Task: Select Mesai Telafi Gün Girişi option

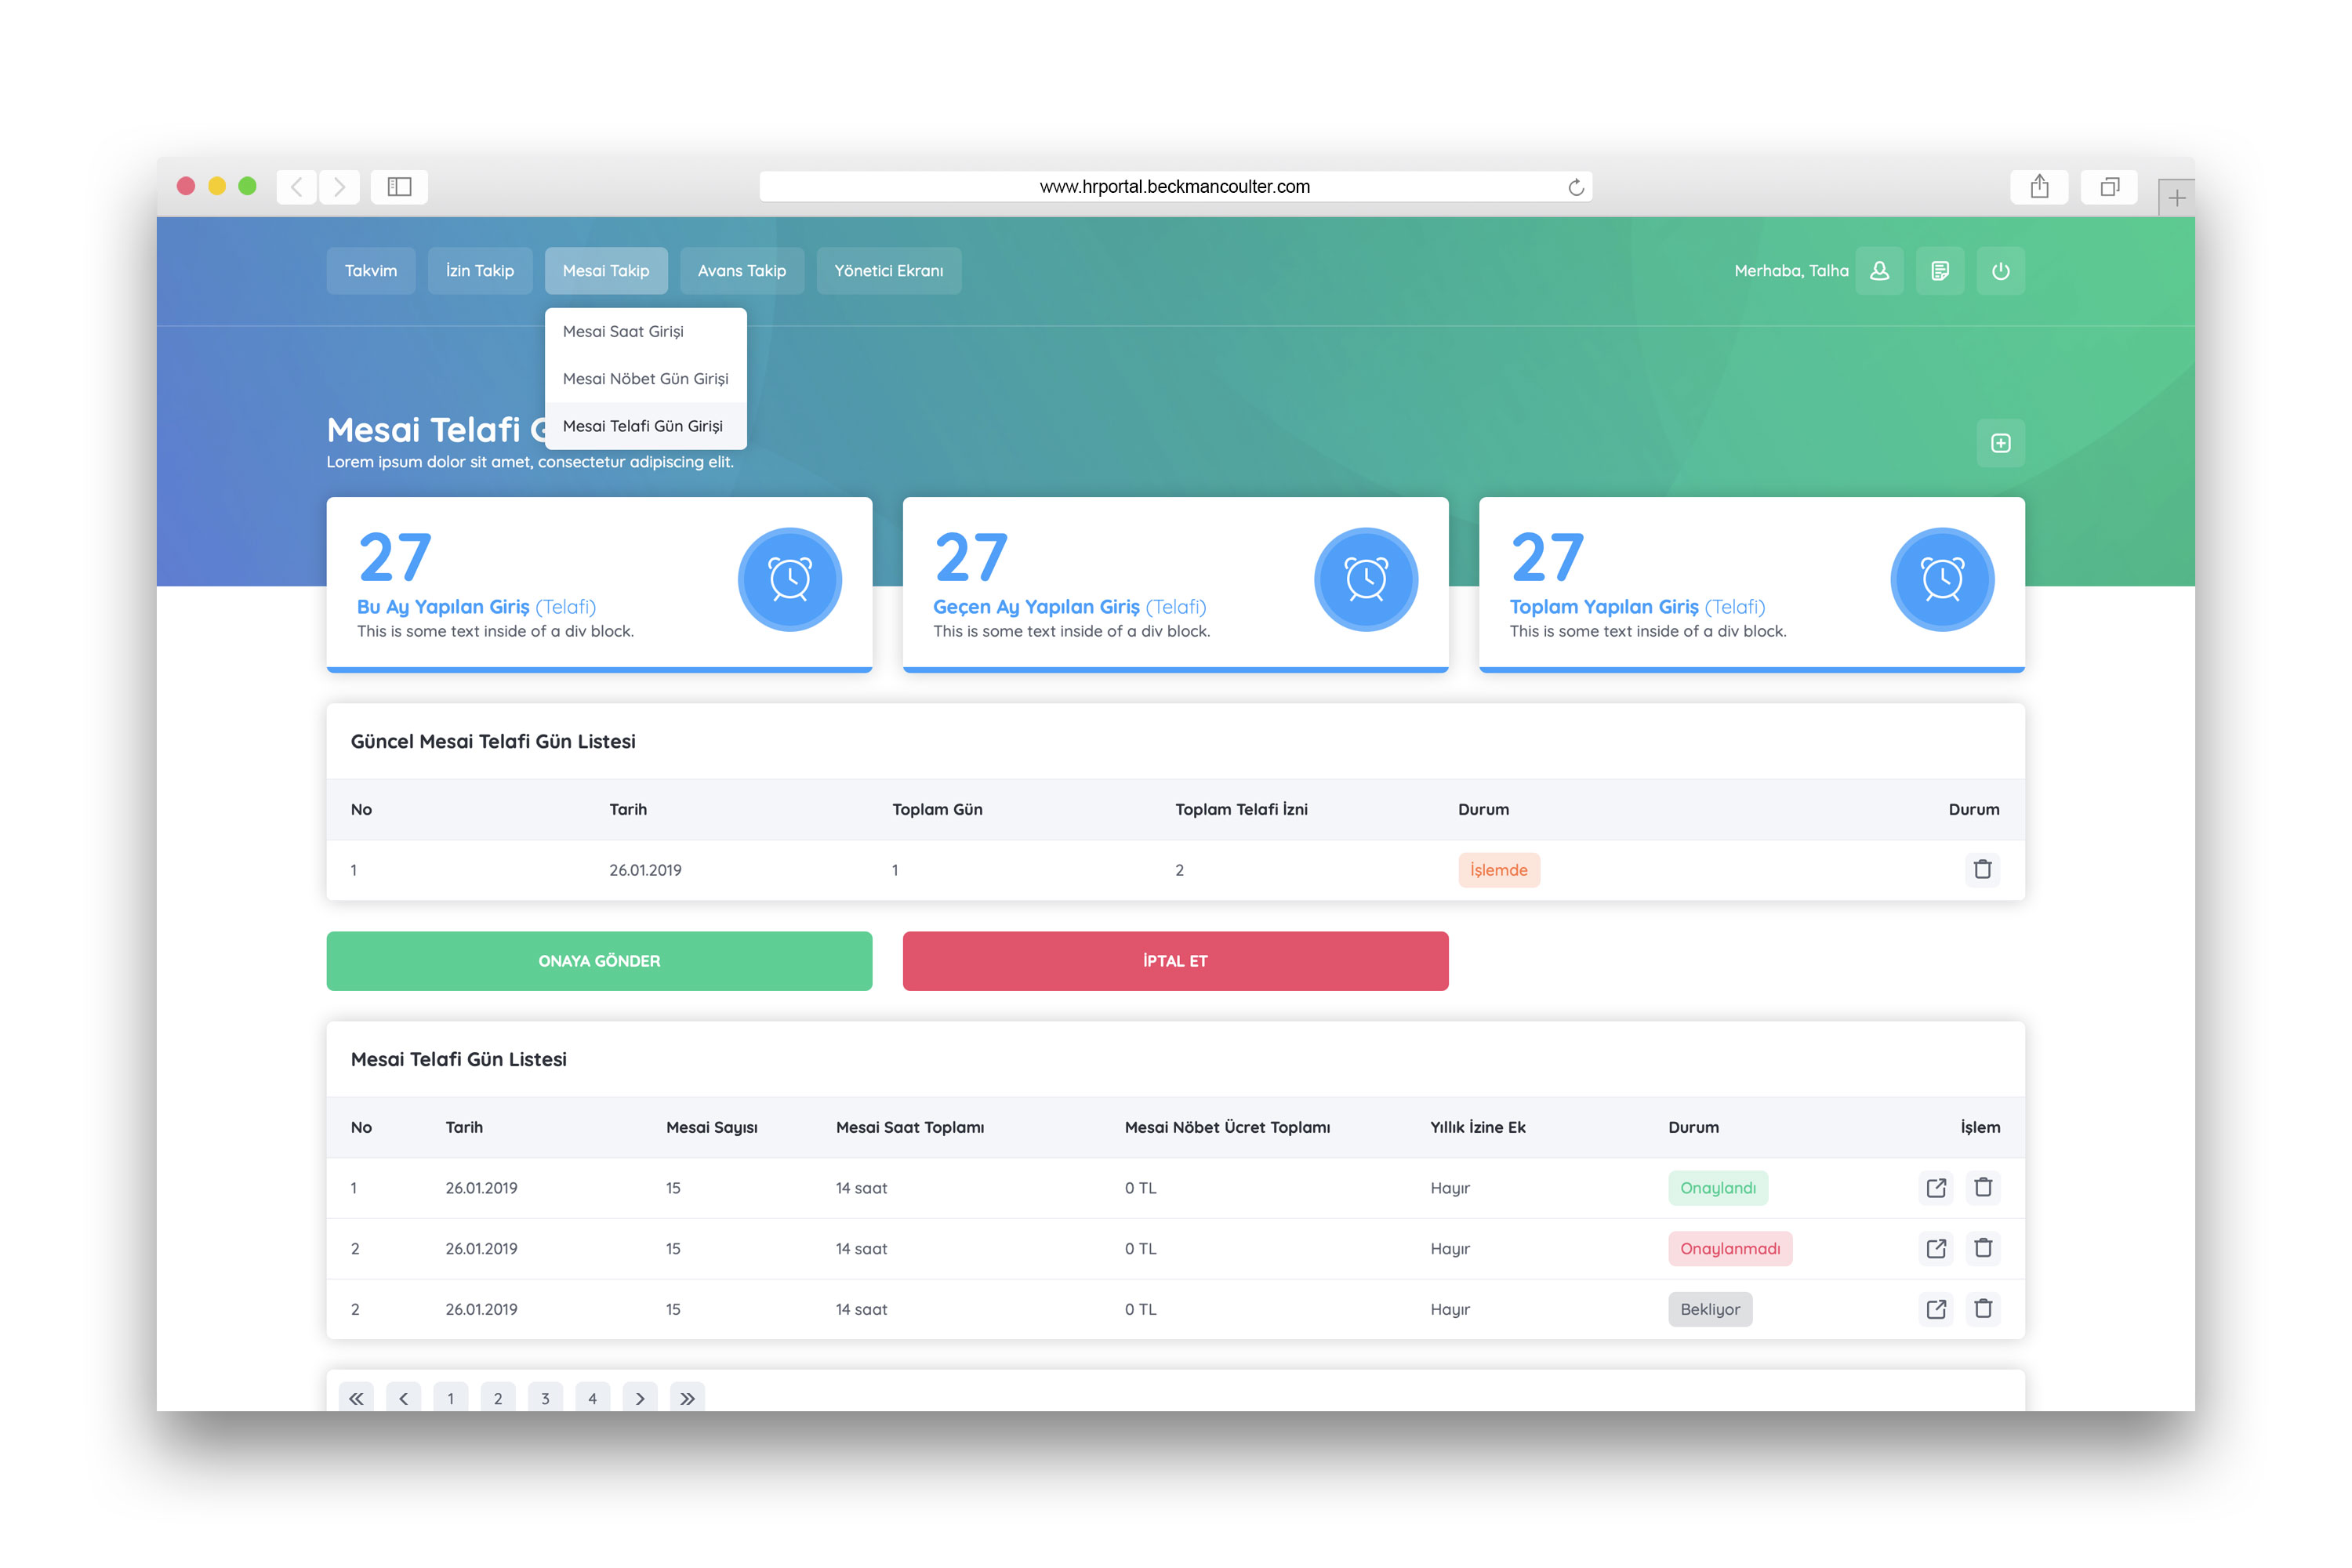Action: pos(642,426)
